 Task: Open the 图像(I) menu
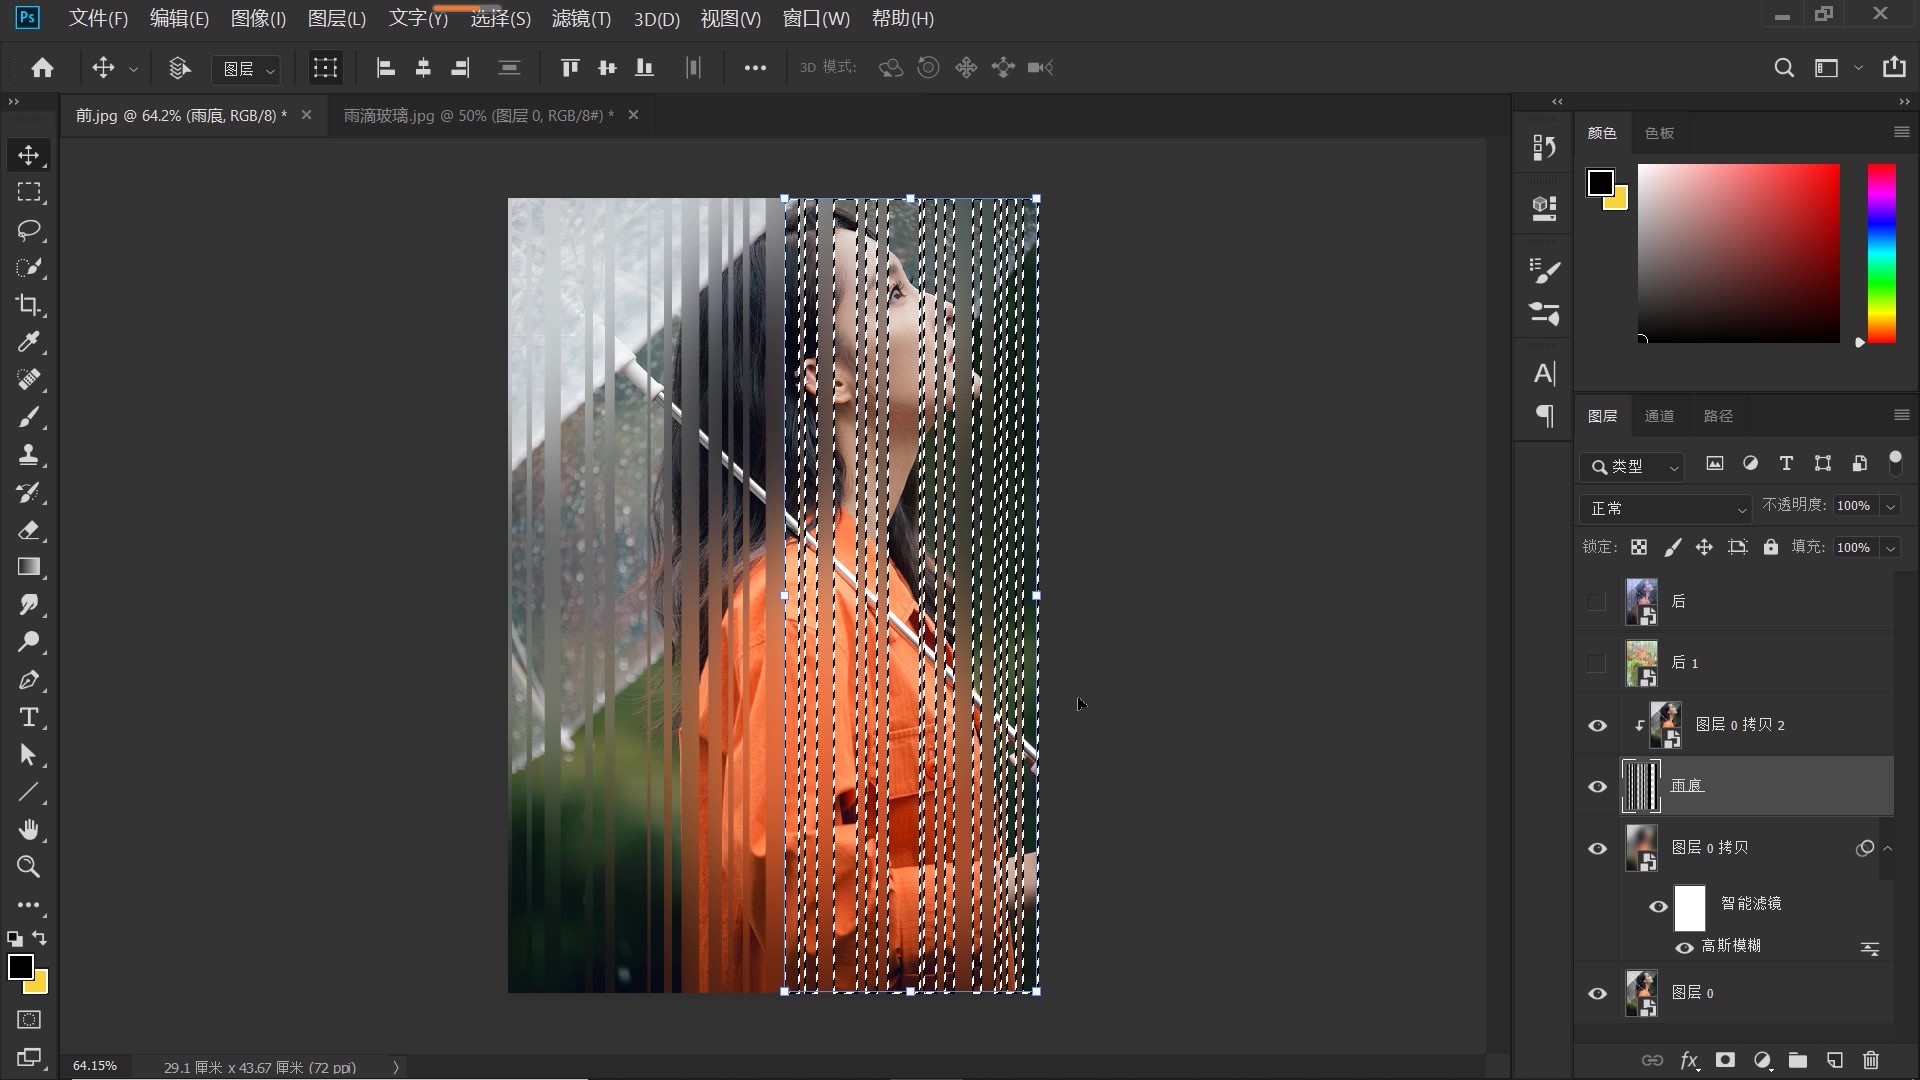(x=258, y=18)
